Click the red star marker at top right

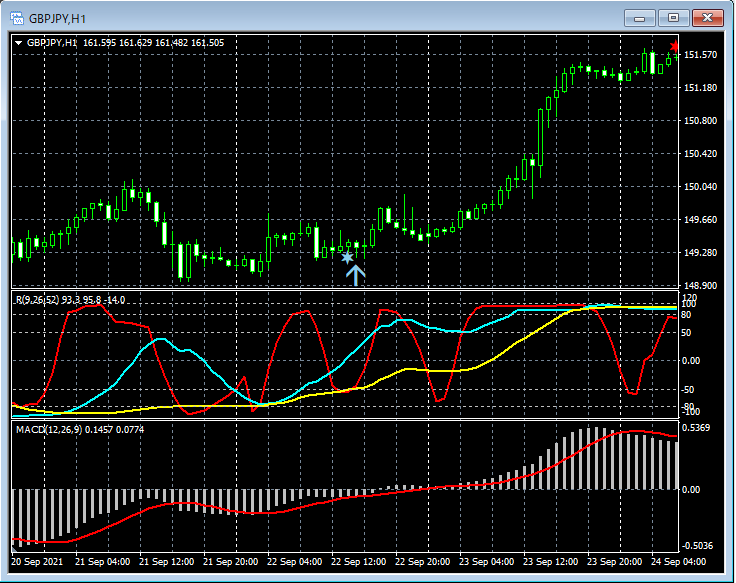[x=675, y=46]
